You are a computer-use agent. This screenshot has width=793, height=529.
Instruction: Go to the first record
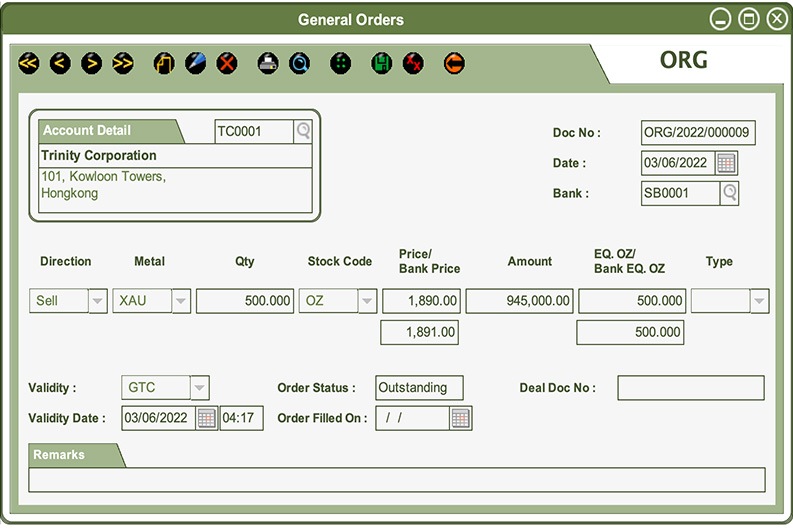pyautogui.click(x=29, y=64)
